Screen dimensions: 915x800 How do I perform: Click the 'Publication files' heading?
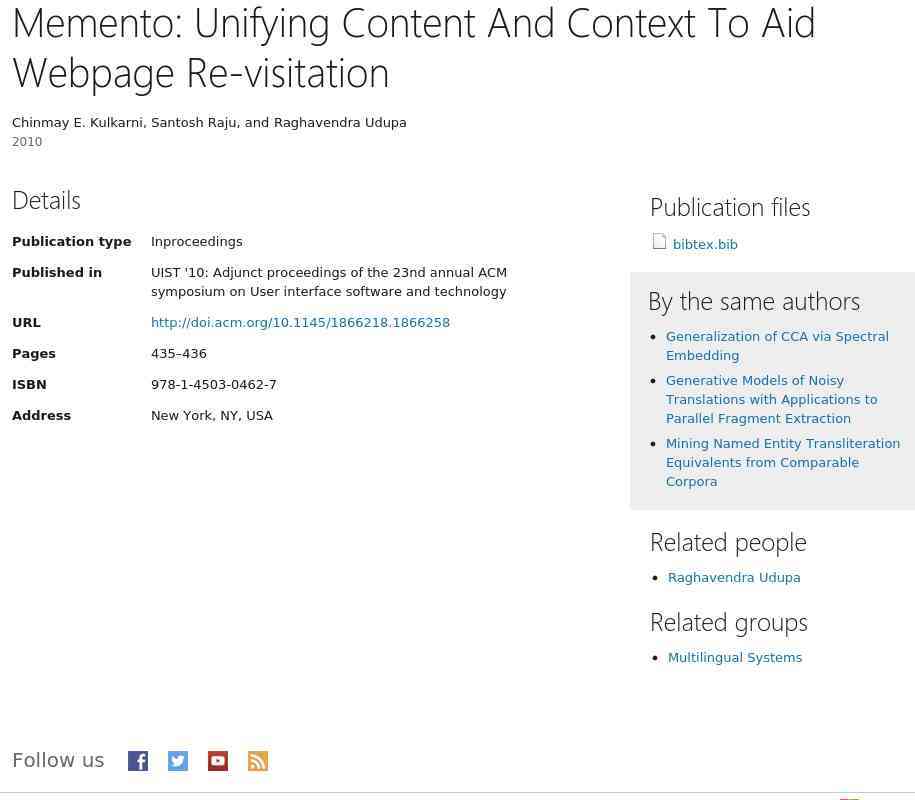(x=730, y=208)
